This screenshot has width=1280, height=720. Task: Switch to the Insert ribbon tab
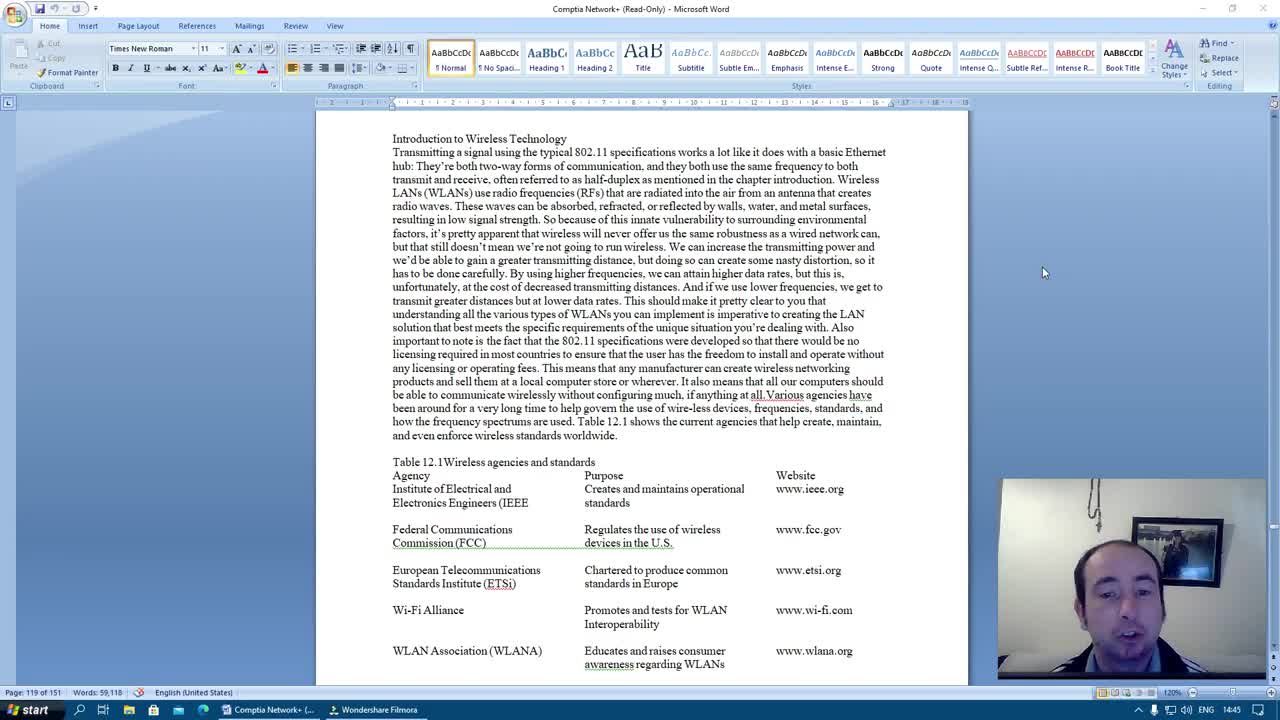click(88, 26)
